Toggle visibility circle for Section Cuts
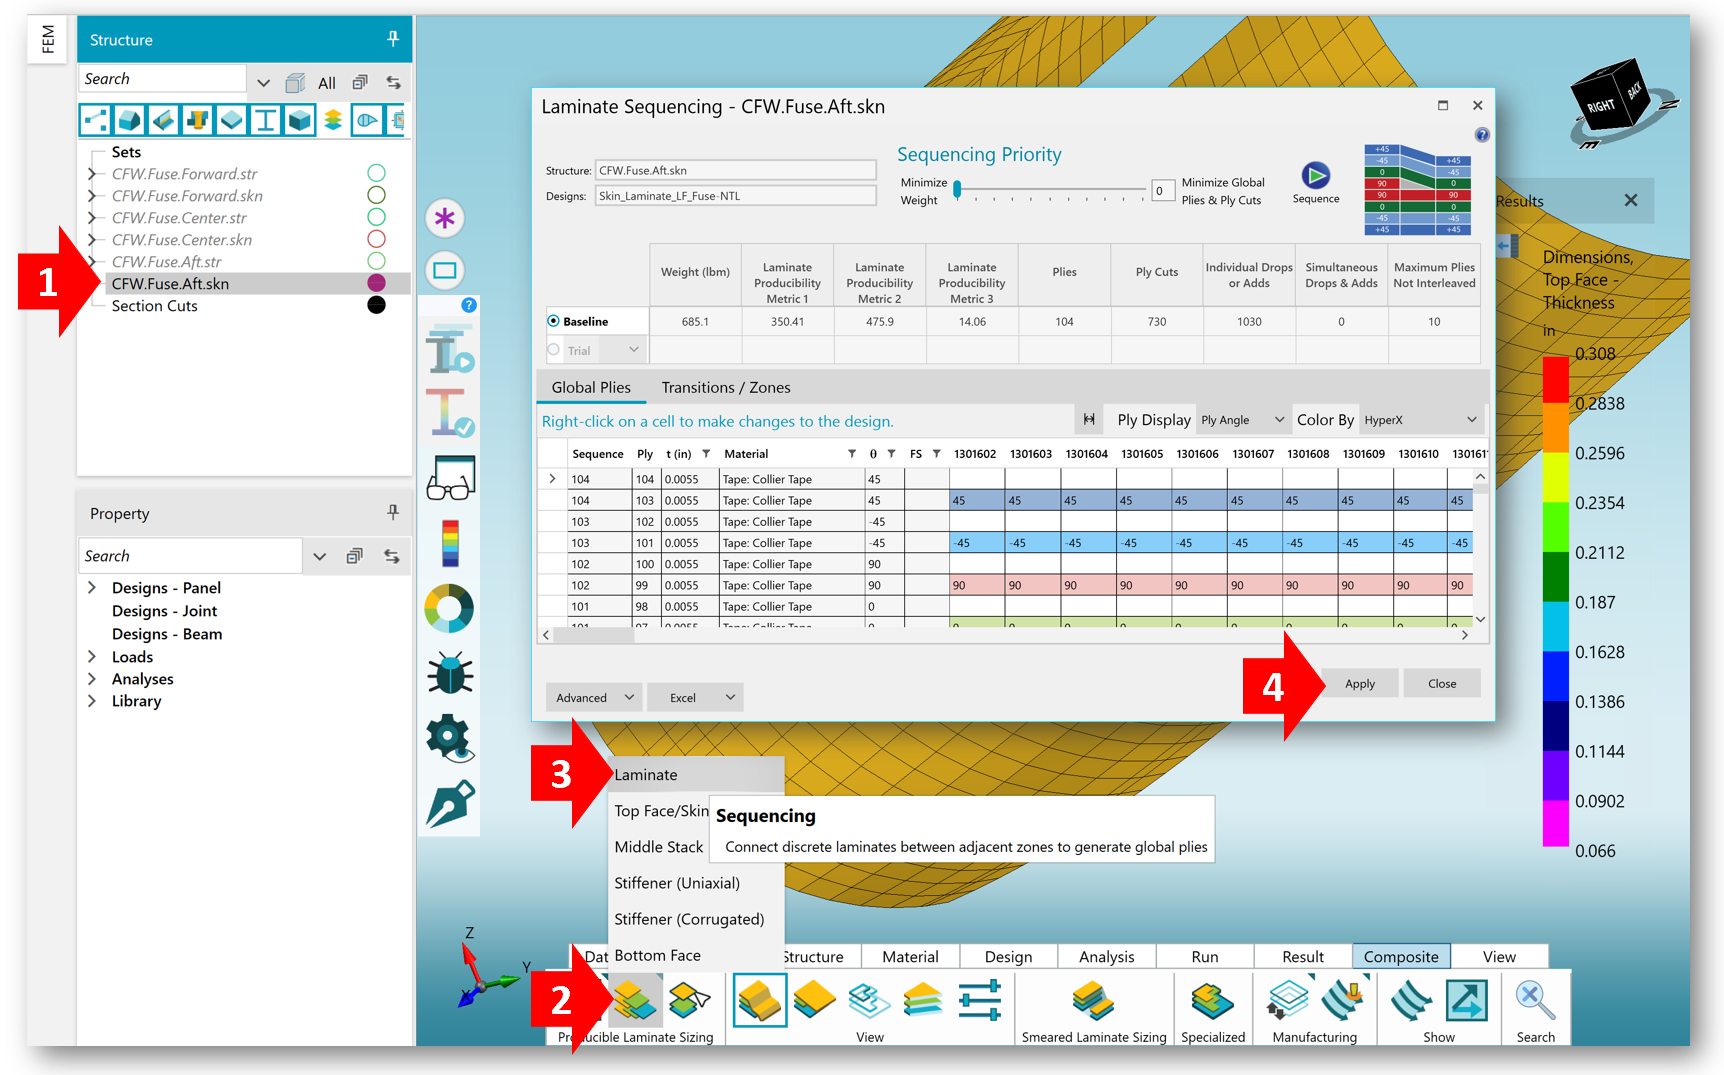The width and height of the screenshot is (1724, 1075). click(x=376, y=305)
